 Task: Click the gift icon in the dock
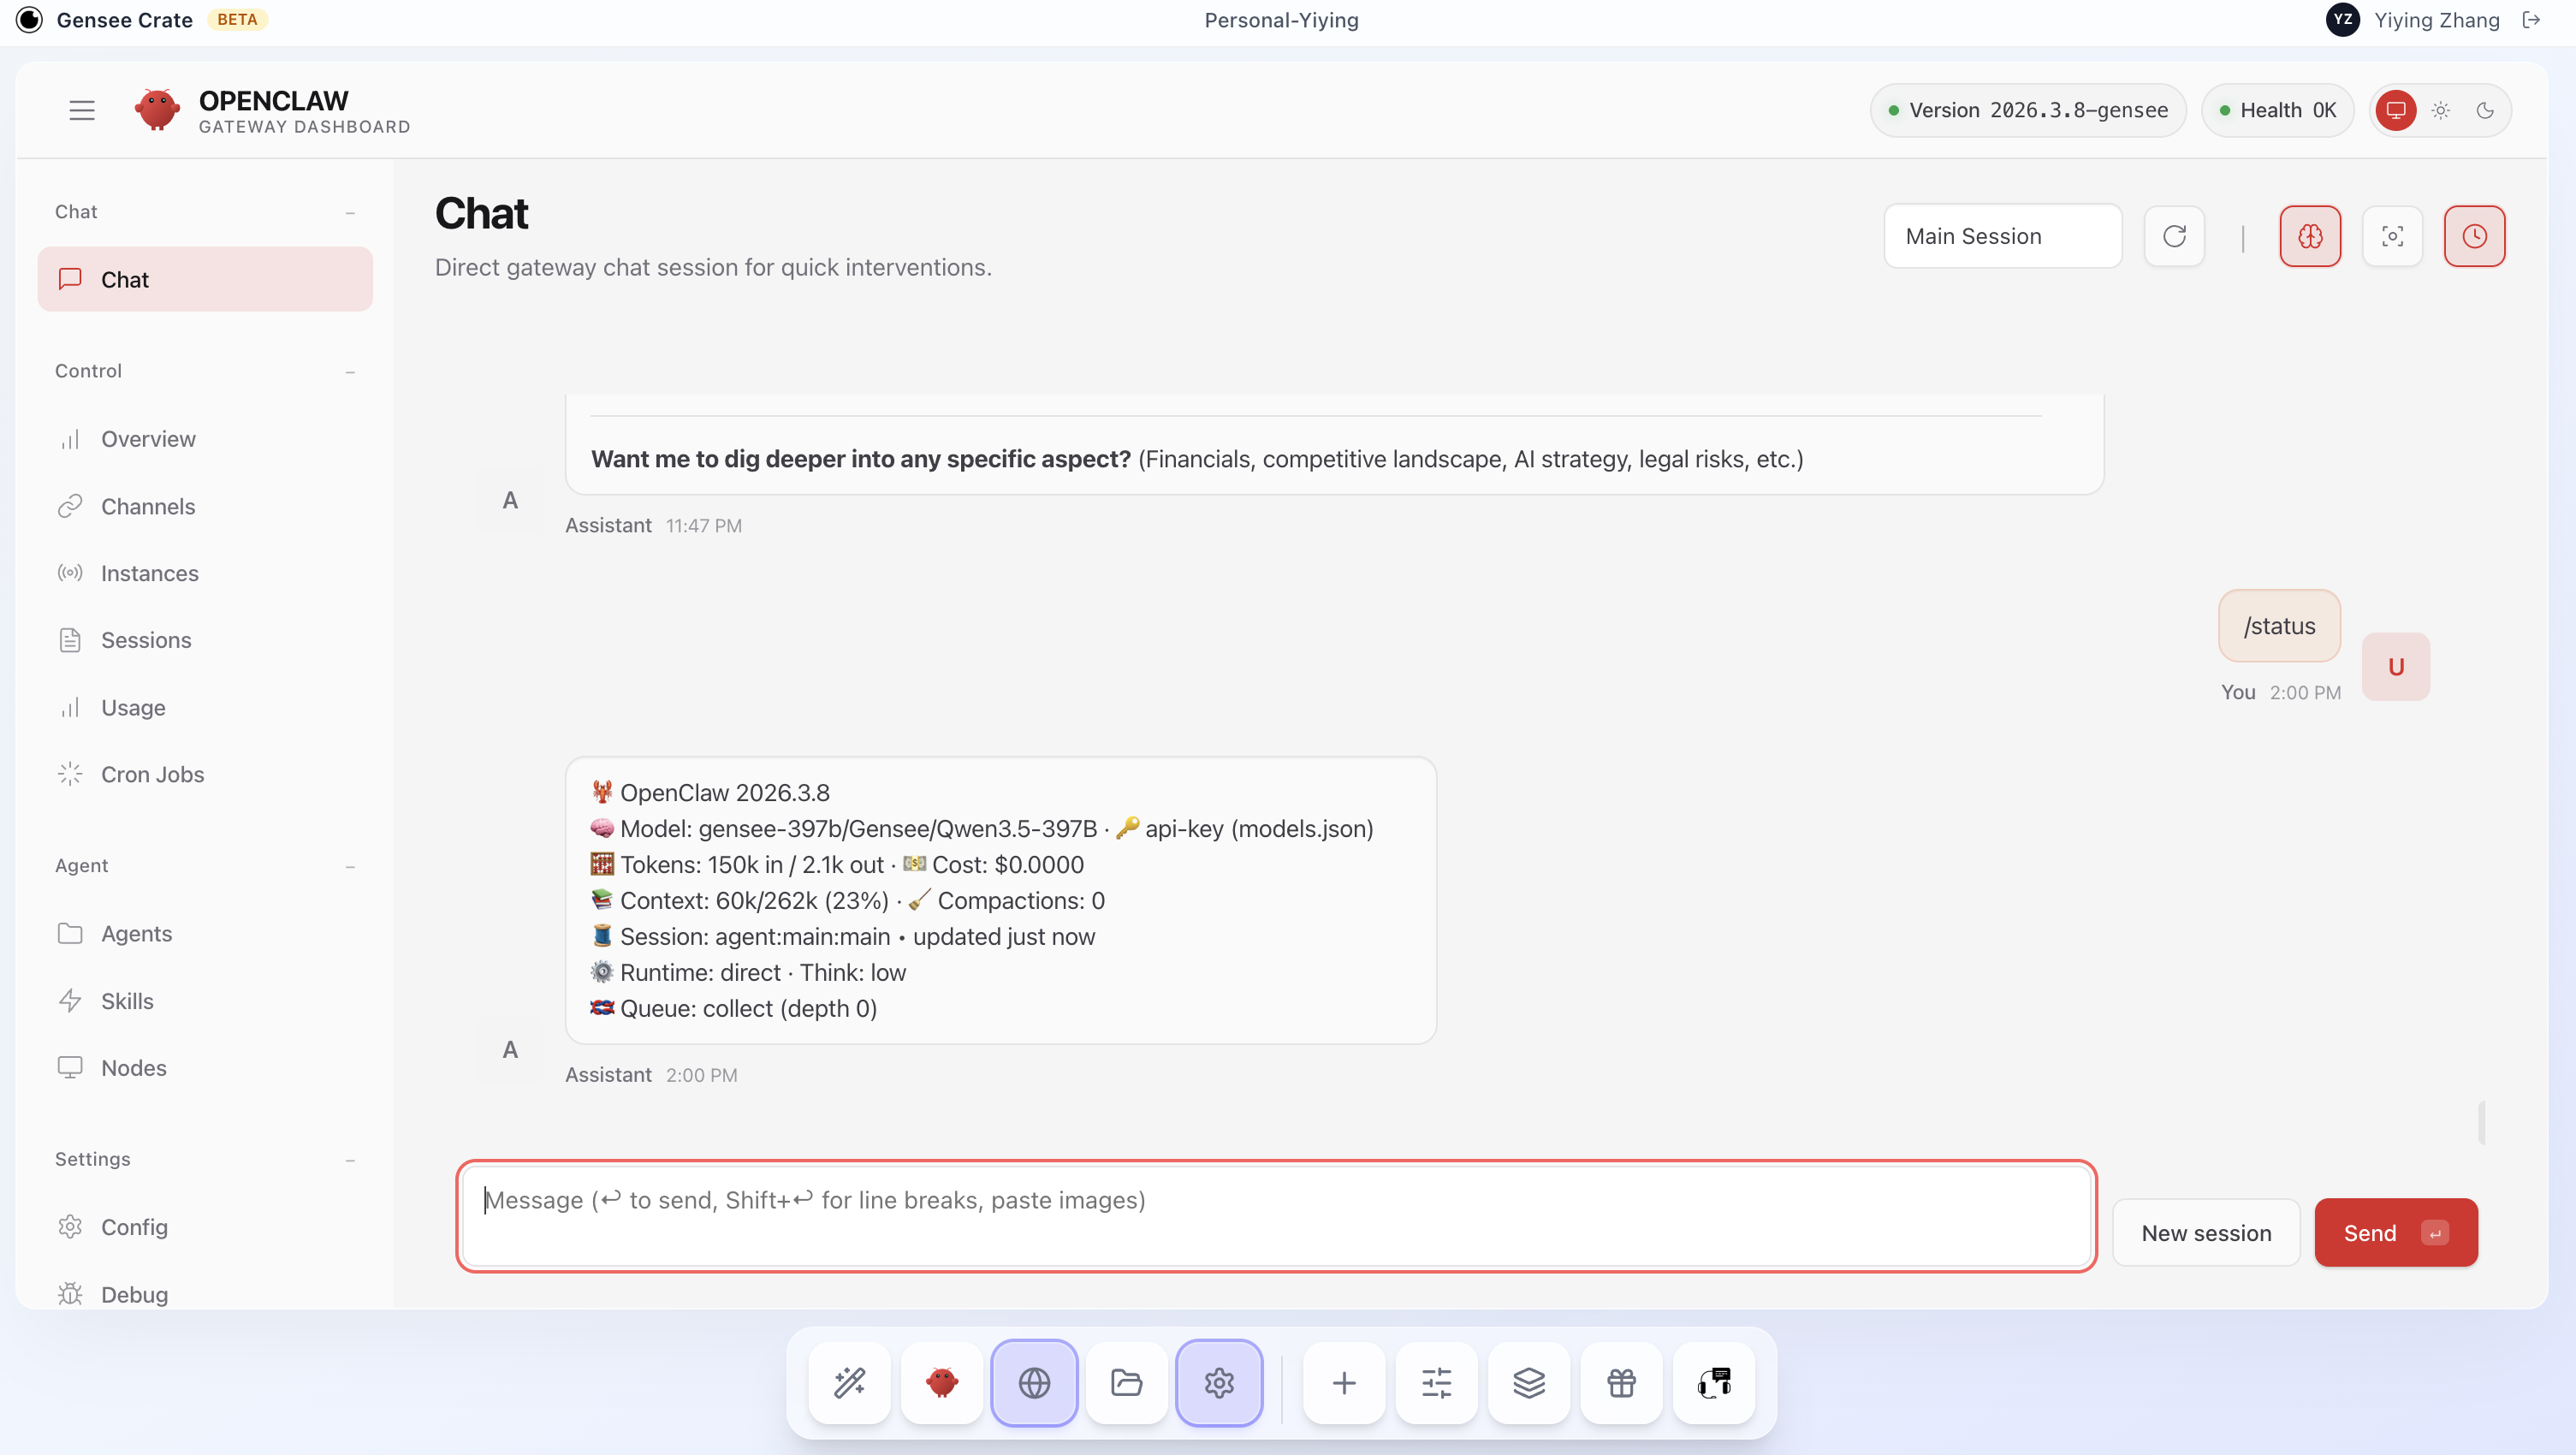coord(1620,1383)
